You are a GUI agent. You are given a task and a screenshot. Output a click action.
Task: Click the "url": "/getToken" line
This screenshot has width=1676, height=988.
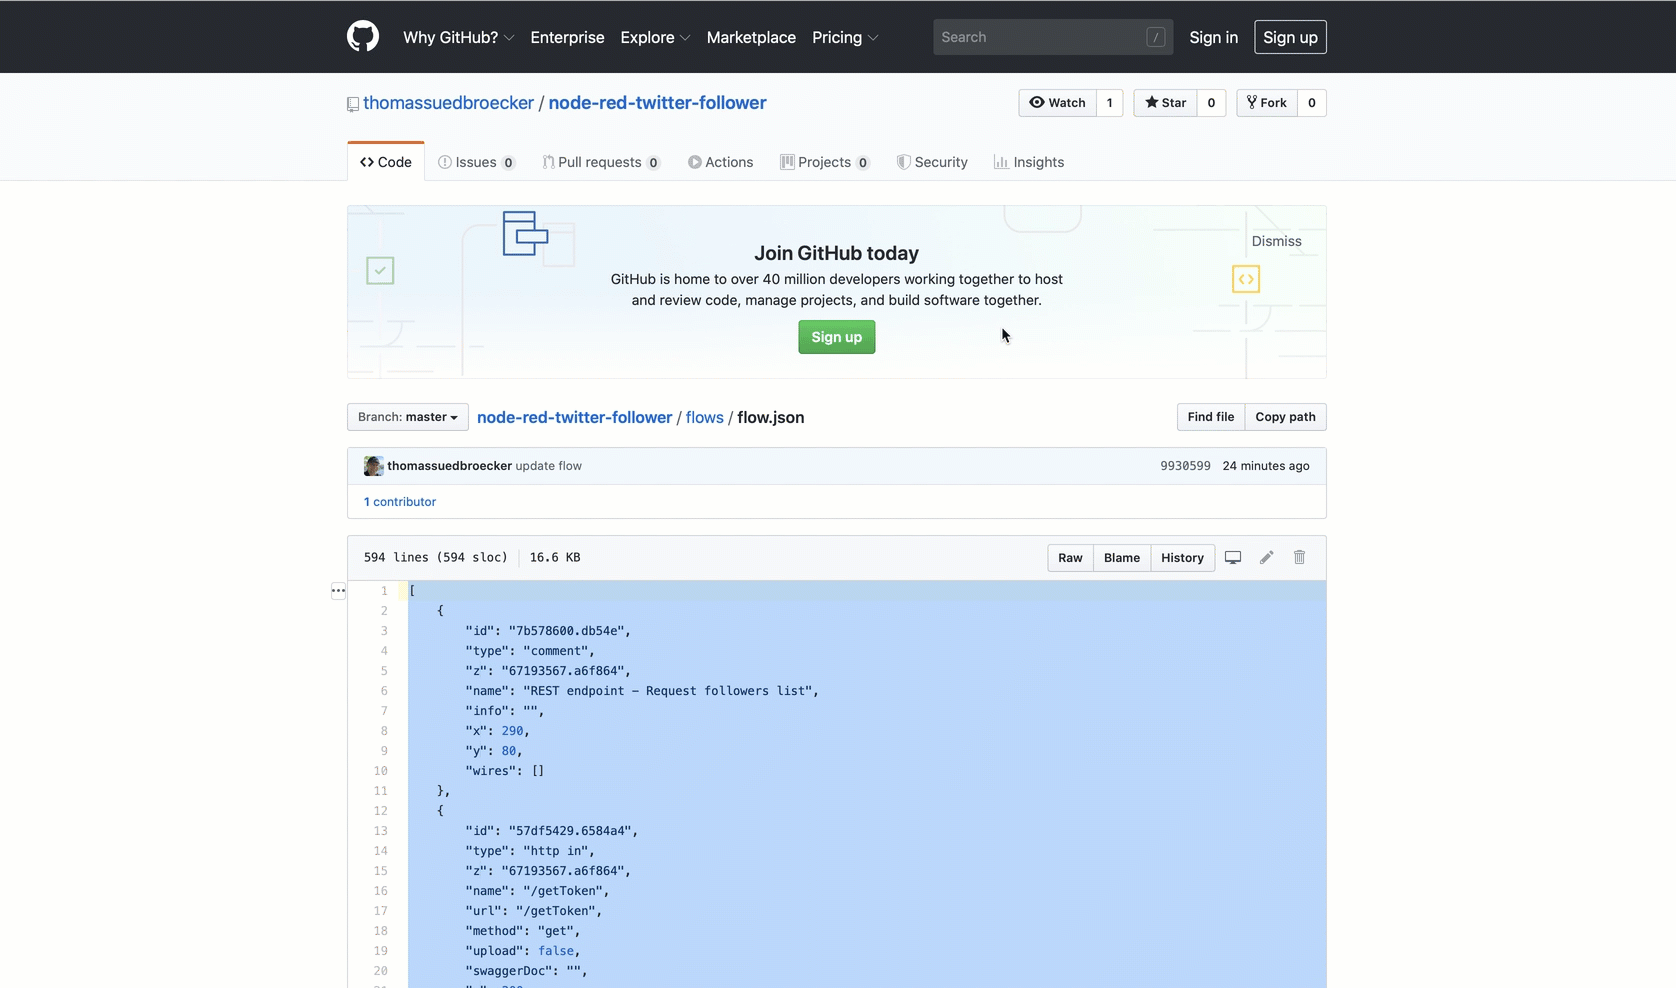[x=536, y=911]
